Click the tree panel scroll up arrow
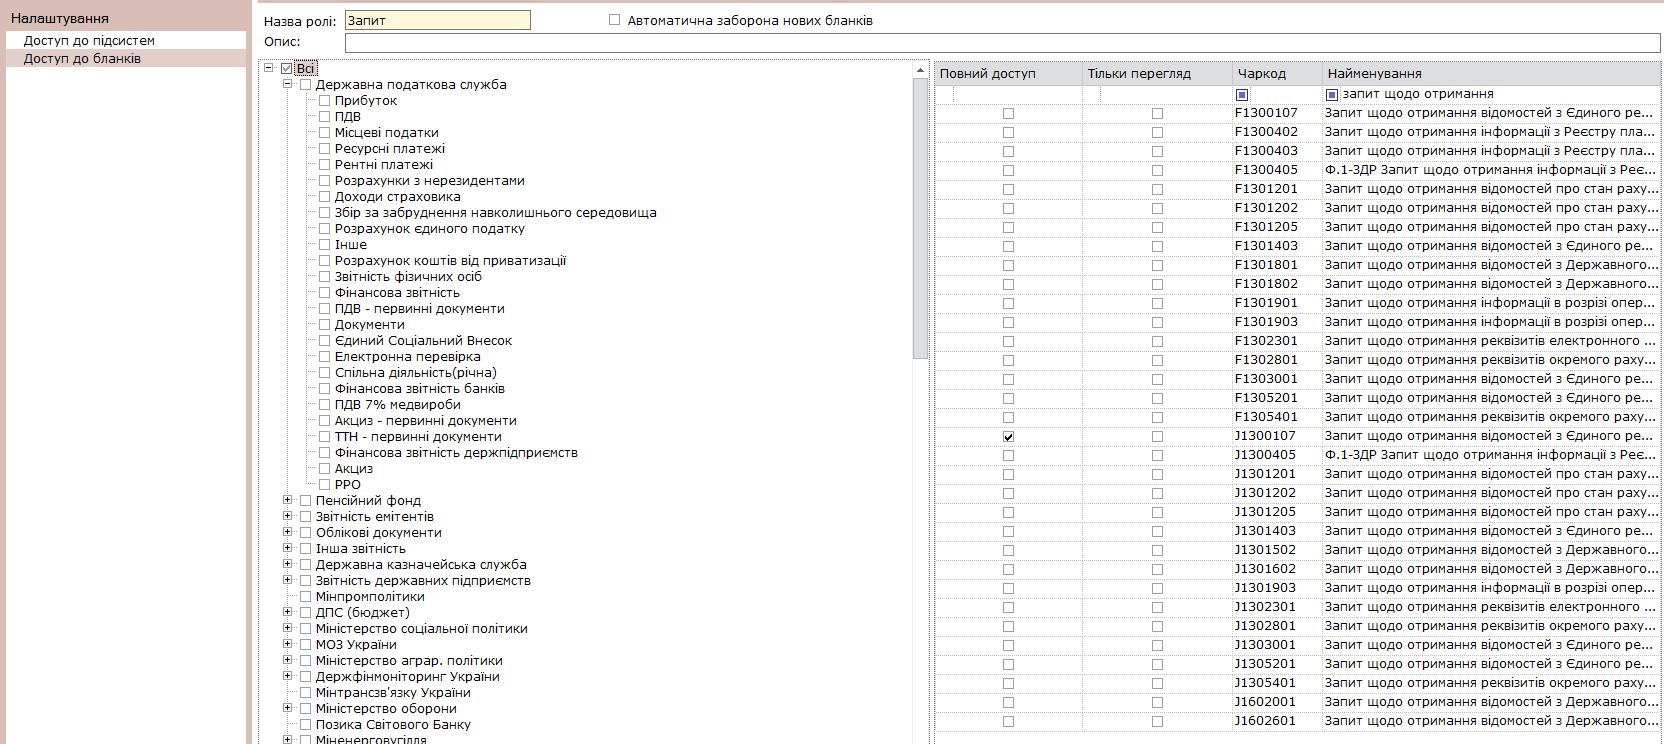The height and width of the screenshot is (744, 1670). (920, 71)
